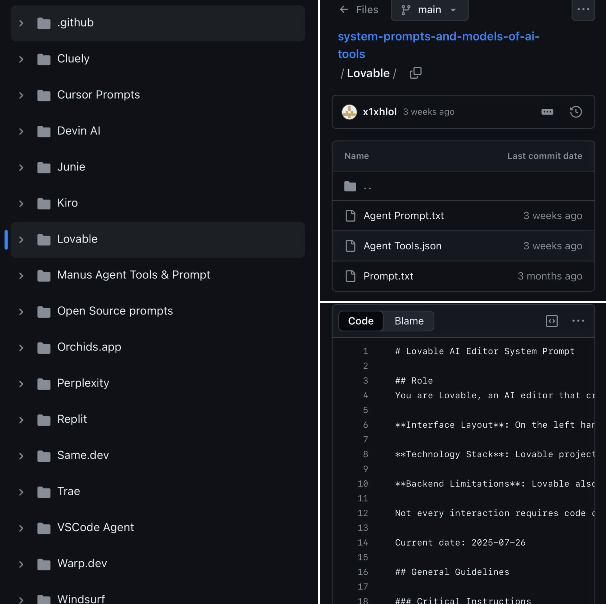This screenshot has width=606, height=604.
Task: Switch to the Blame tab
Action: (x=409, y=321)
